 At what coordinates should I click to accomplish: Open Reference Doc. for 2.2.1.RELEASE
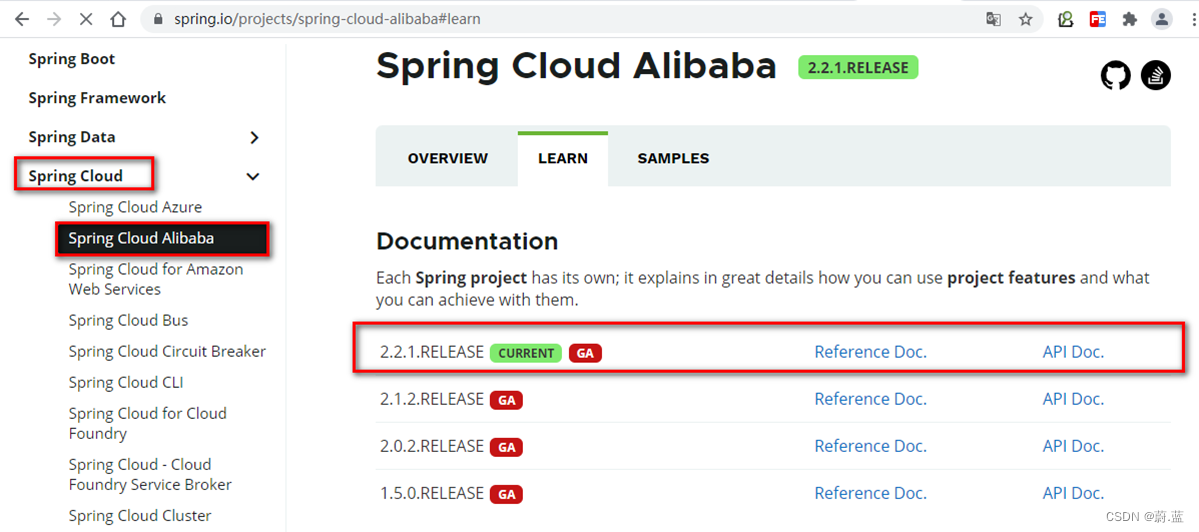tap(870, 352)
